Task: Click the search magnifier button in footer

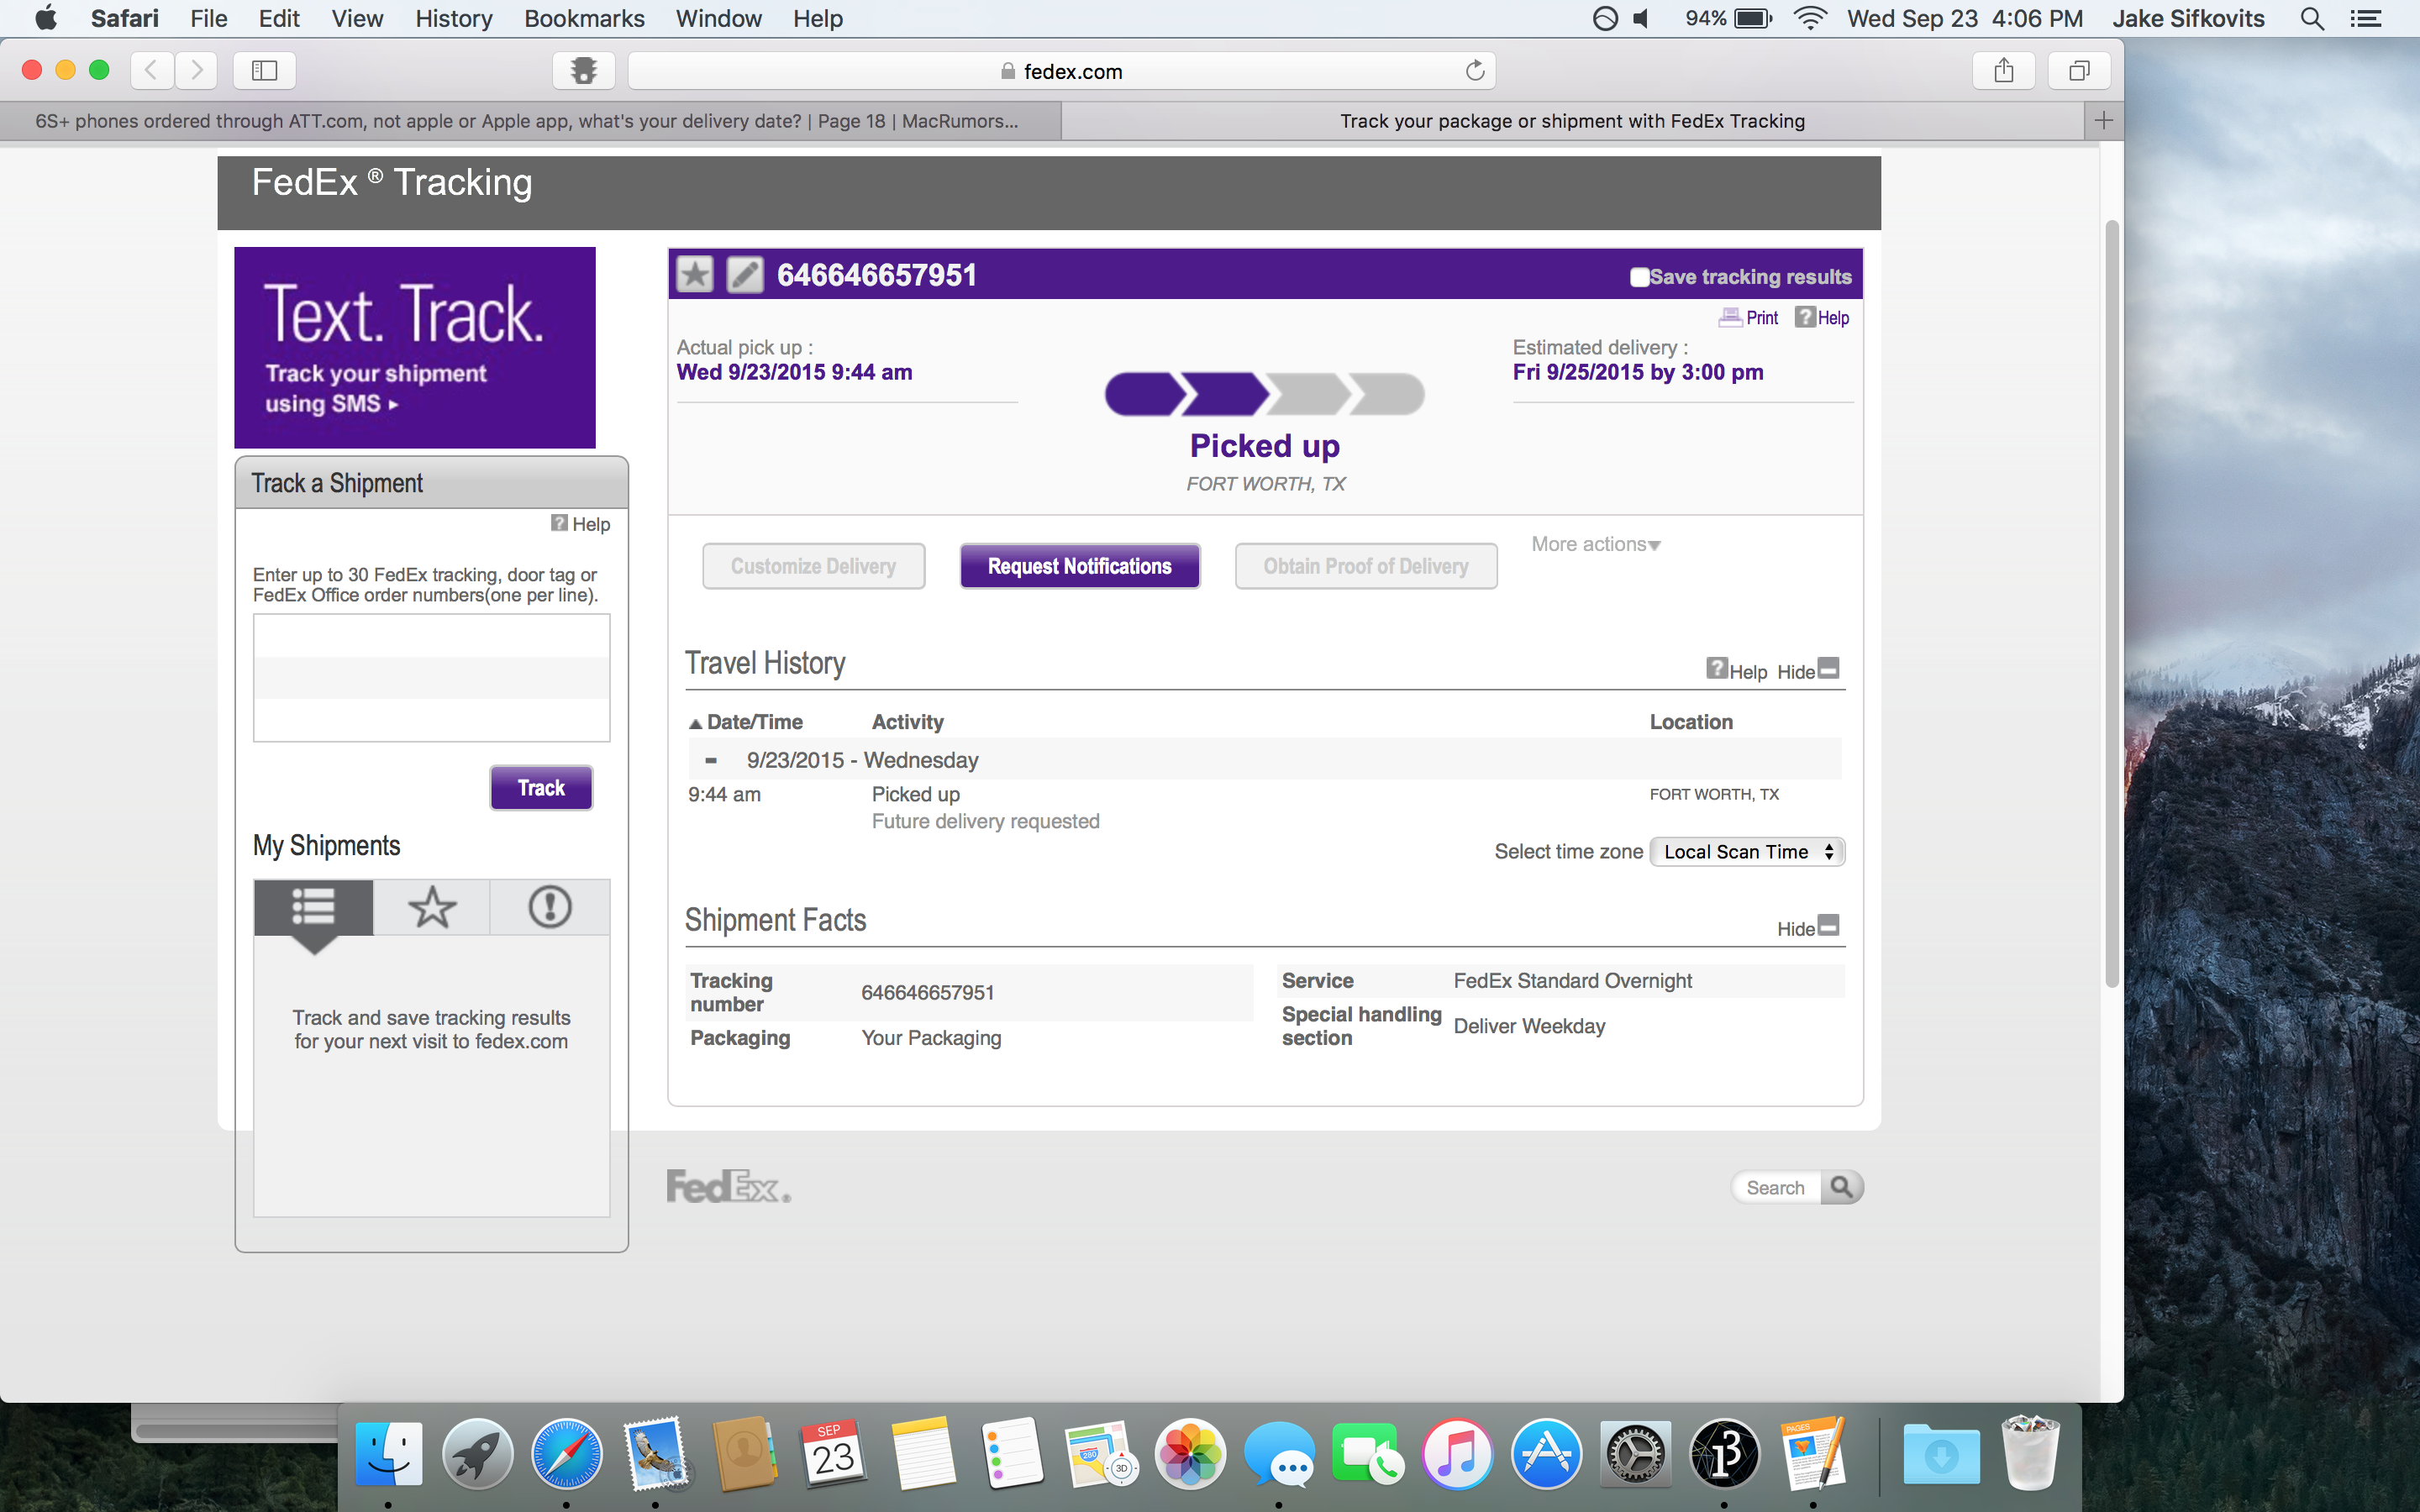Action: (x=1841, y=1187)
